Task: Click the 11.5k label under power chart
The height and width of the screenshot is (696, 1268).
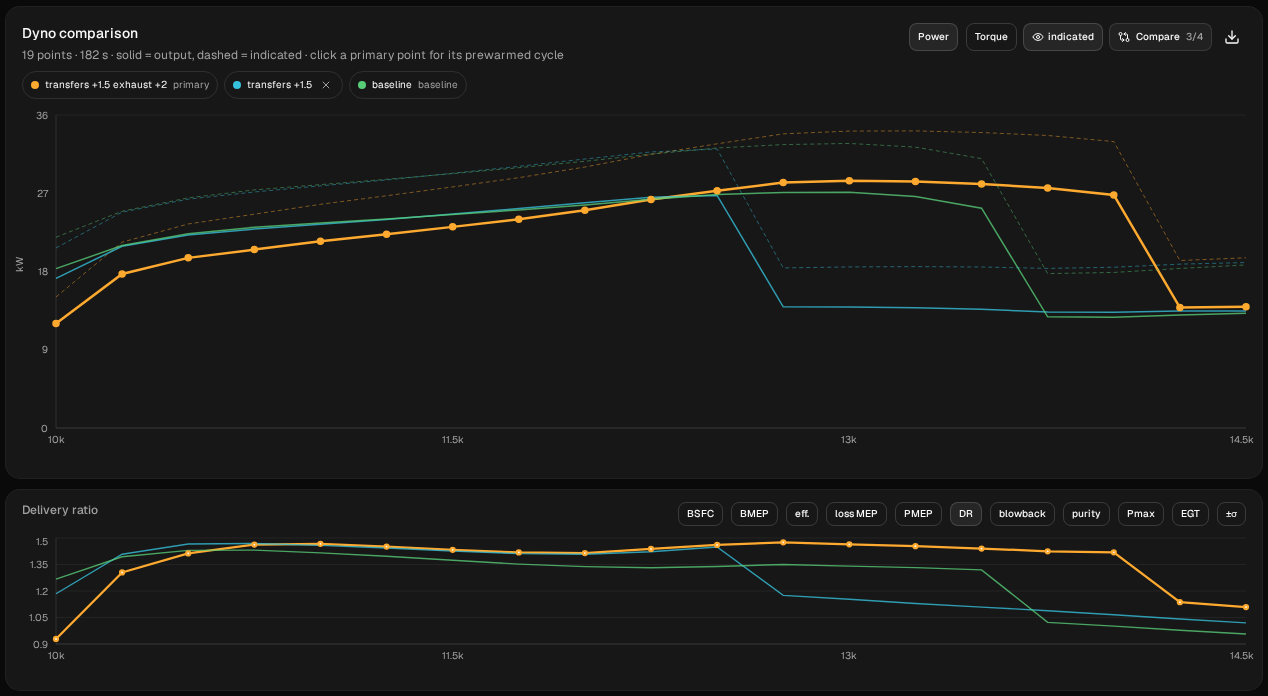Action: 452,440
